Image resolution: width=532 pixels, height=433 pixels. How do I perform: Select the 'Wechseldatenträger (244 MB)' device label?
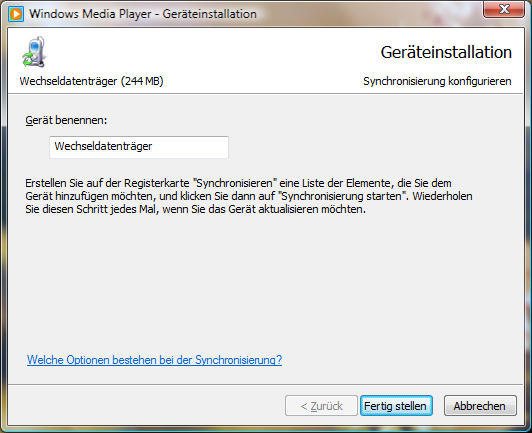pos(91,81)
